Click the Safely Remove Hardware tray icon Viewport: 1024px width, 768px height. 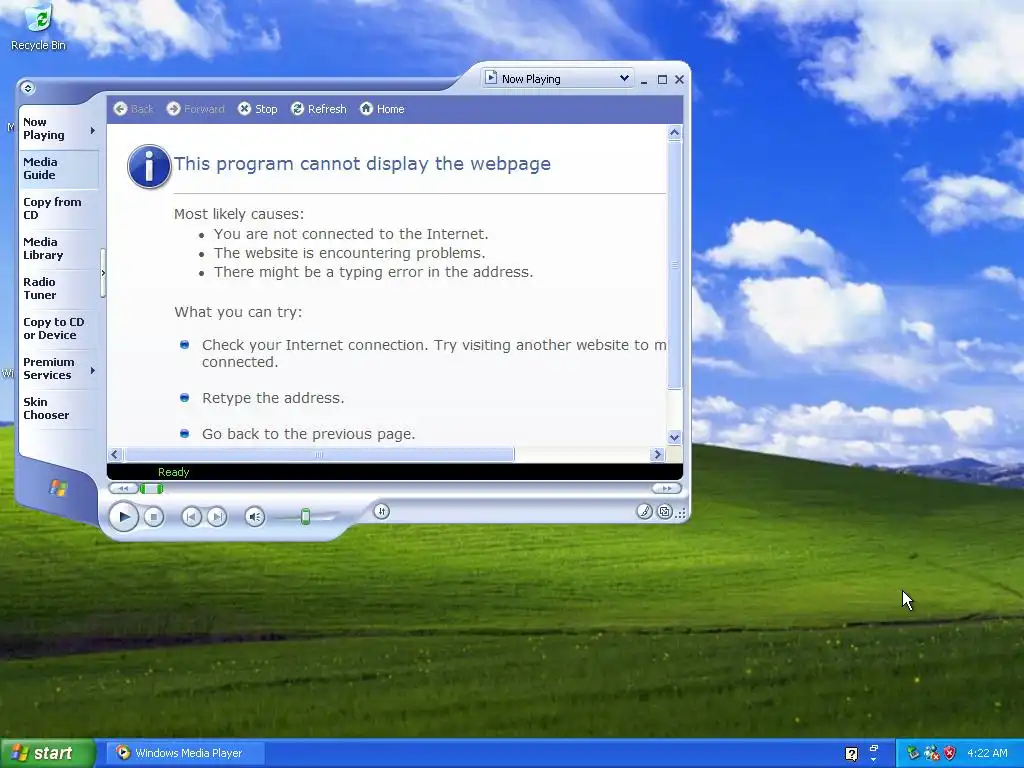[x=913, y=754]
